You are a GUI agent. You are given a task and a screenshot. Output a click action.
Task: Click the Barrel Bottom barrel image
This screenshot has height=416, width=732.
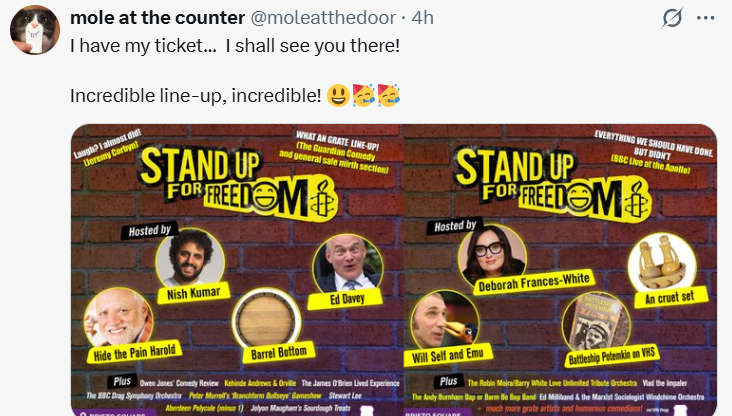(267, 320)
